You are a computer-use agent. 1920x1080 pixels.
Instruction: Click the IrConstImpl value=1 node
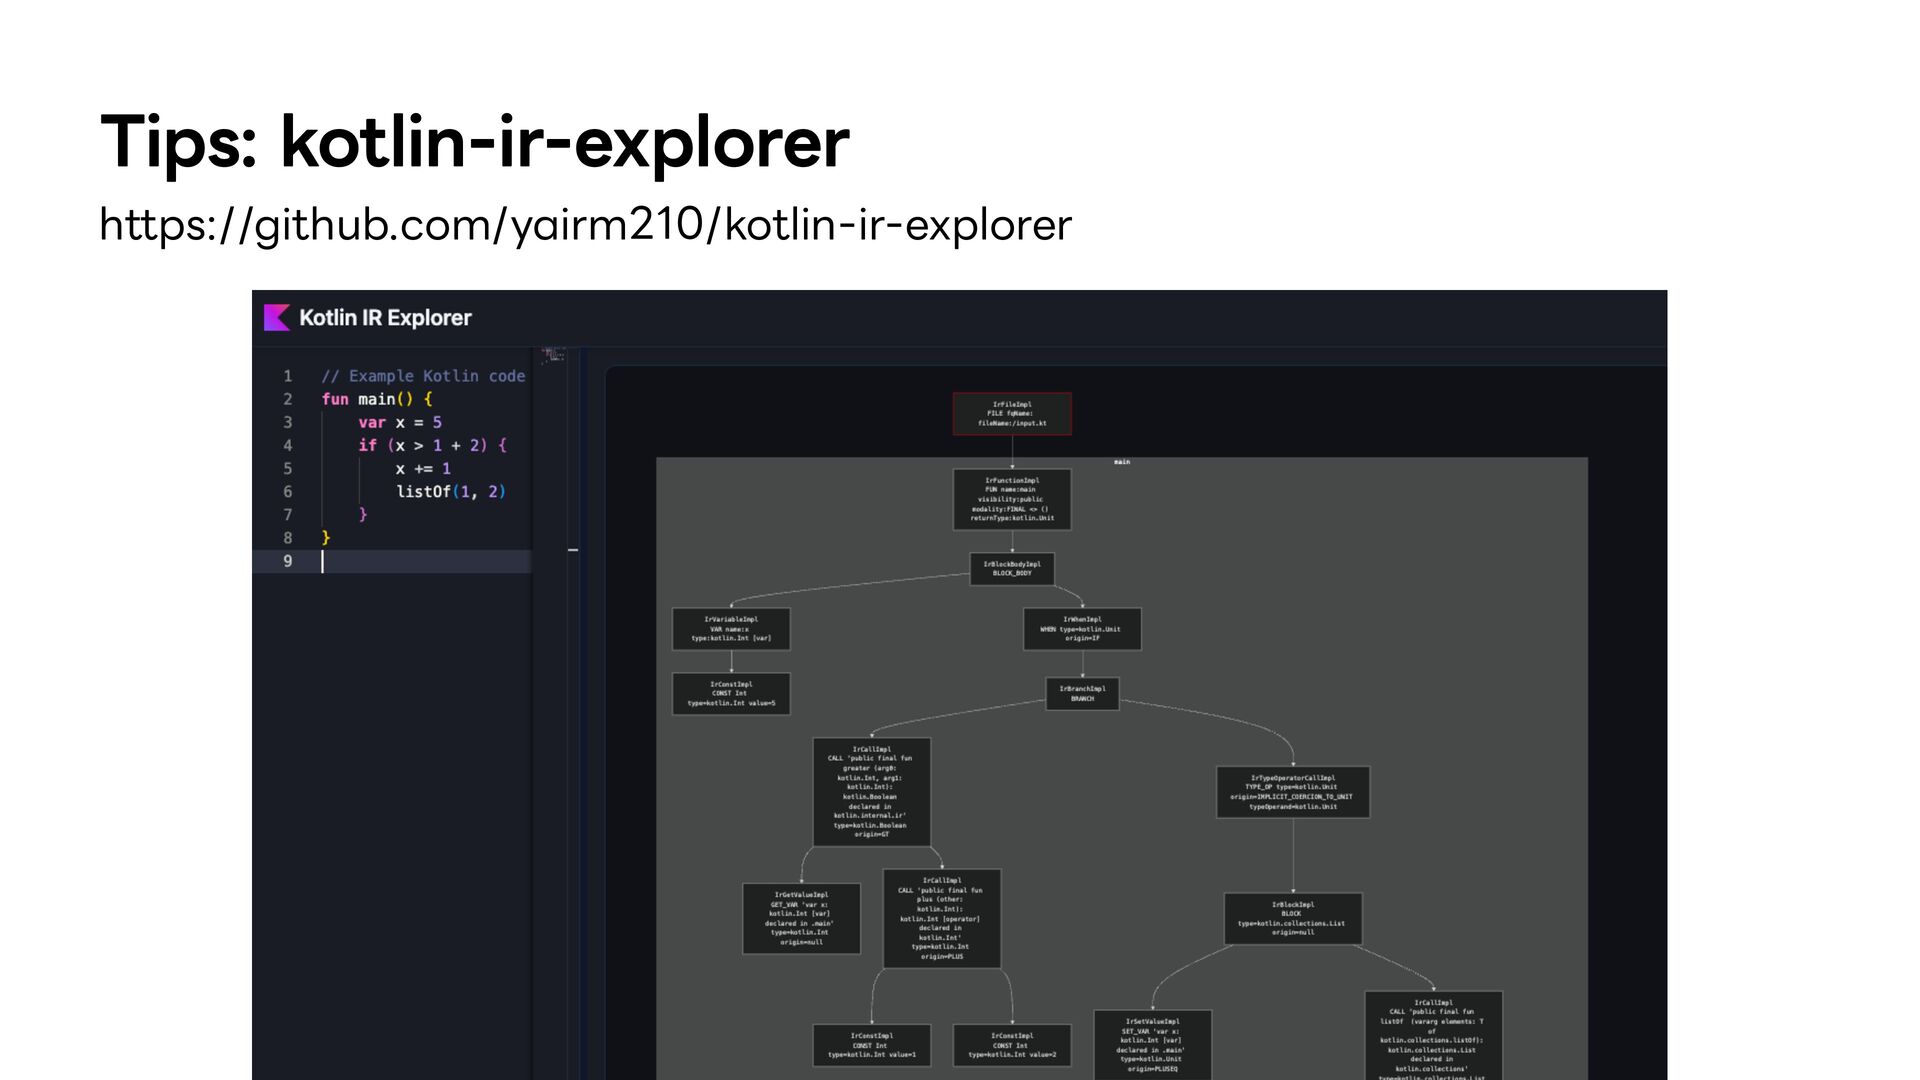click(871, 1045)
